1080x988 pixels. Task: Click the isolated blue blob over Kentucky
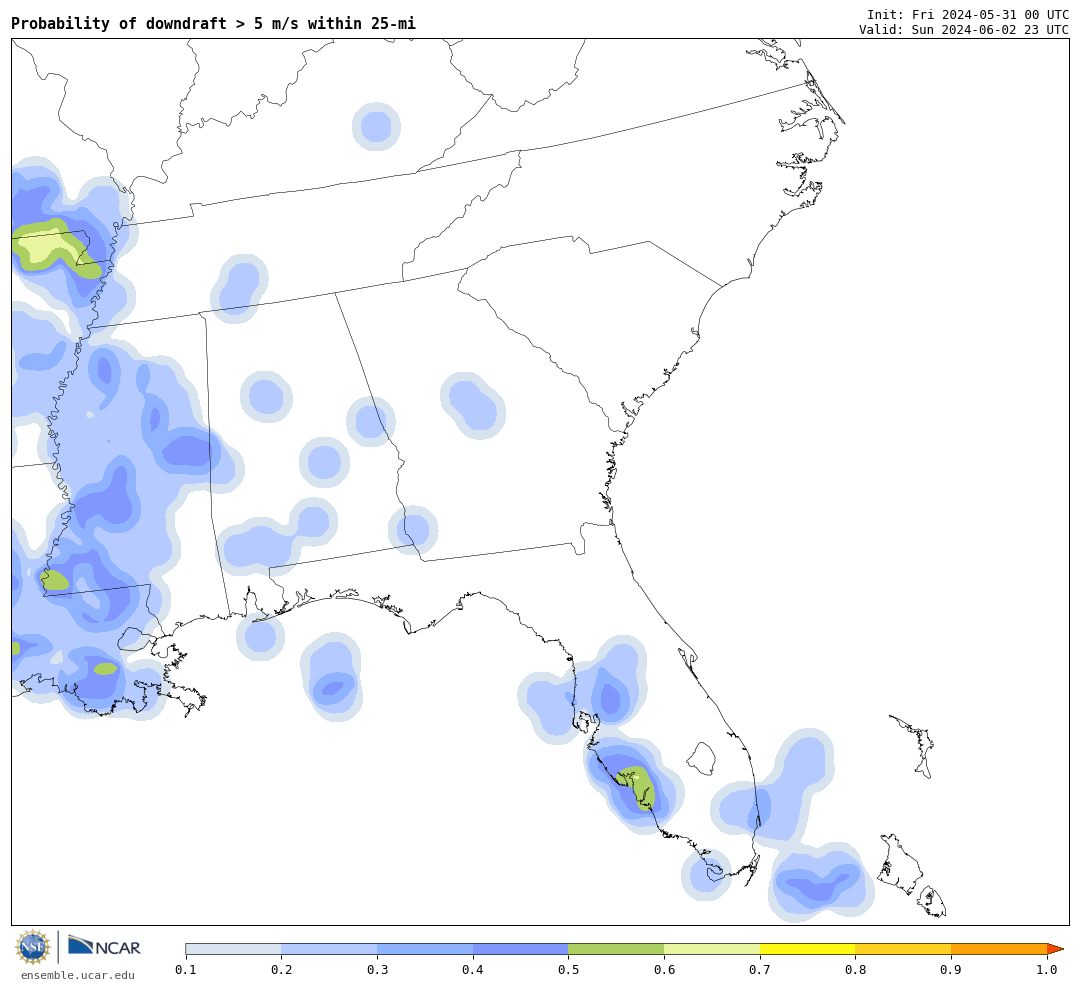coord(376,127)
